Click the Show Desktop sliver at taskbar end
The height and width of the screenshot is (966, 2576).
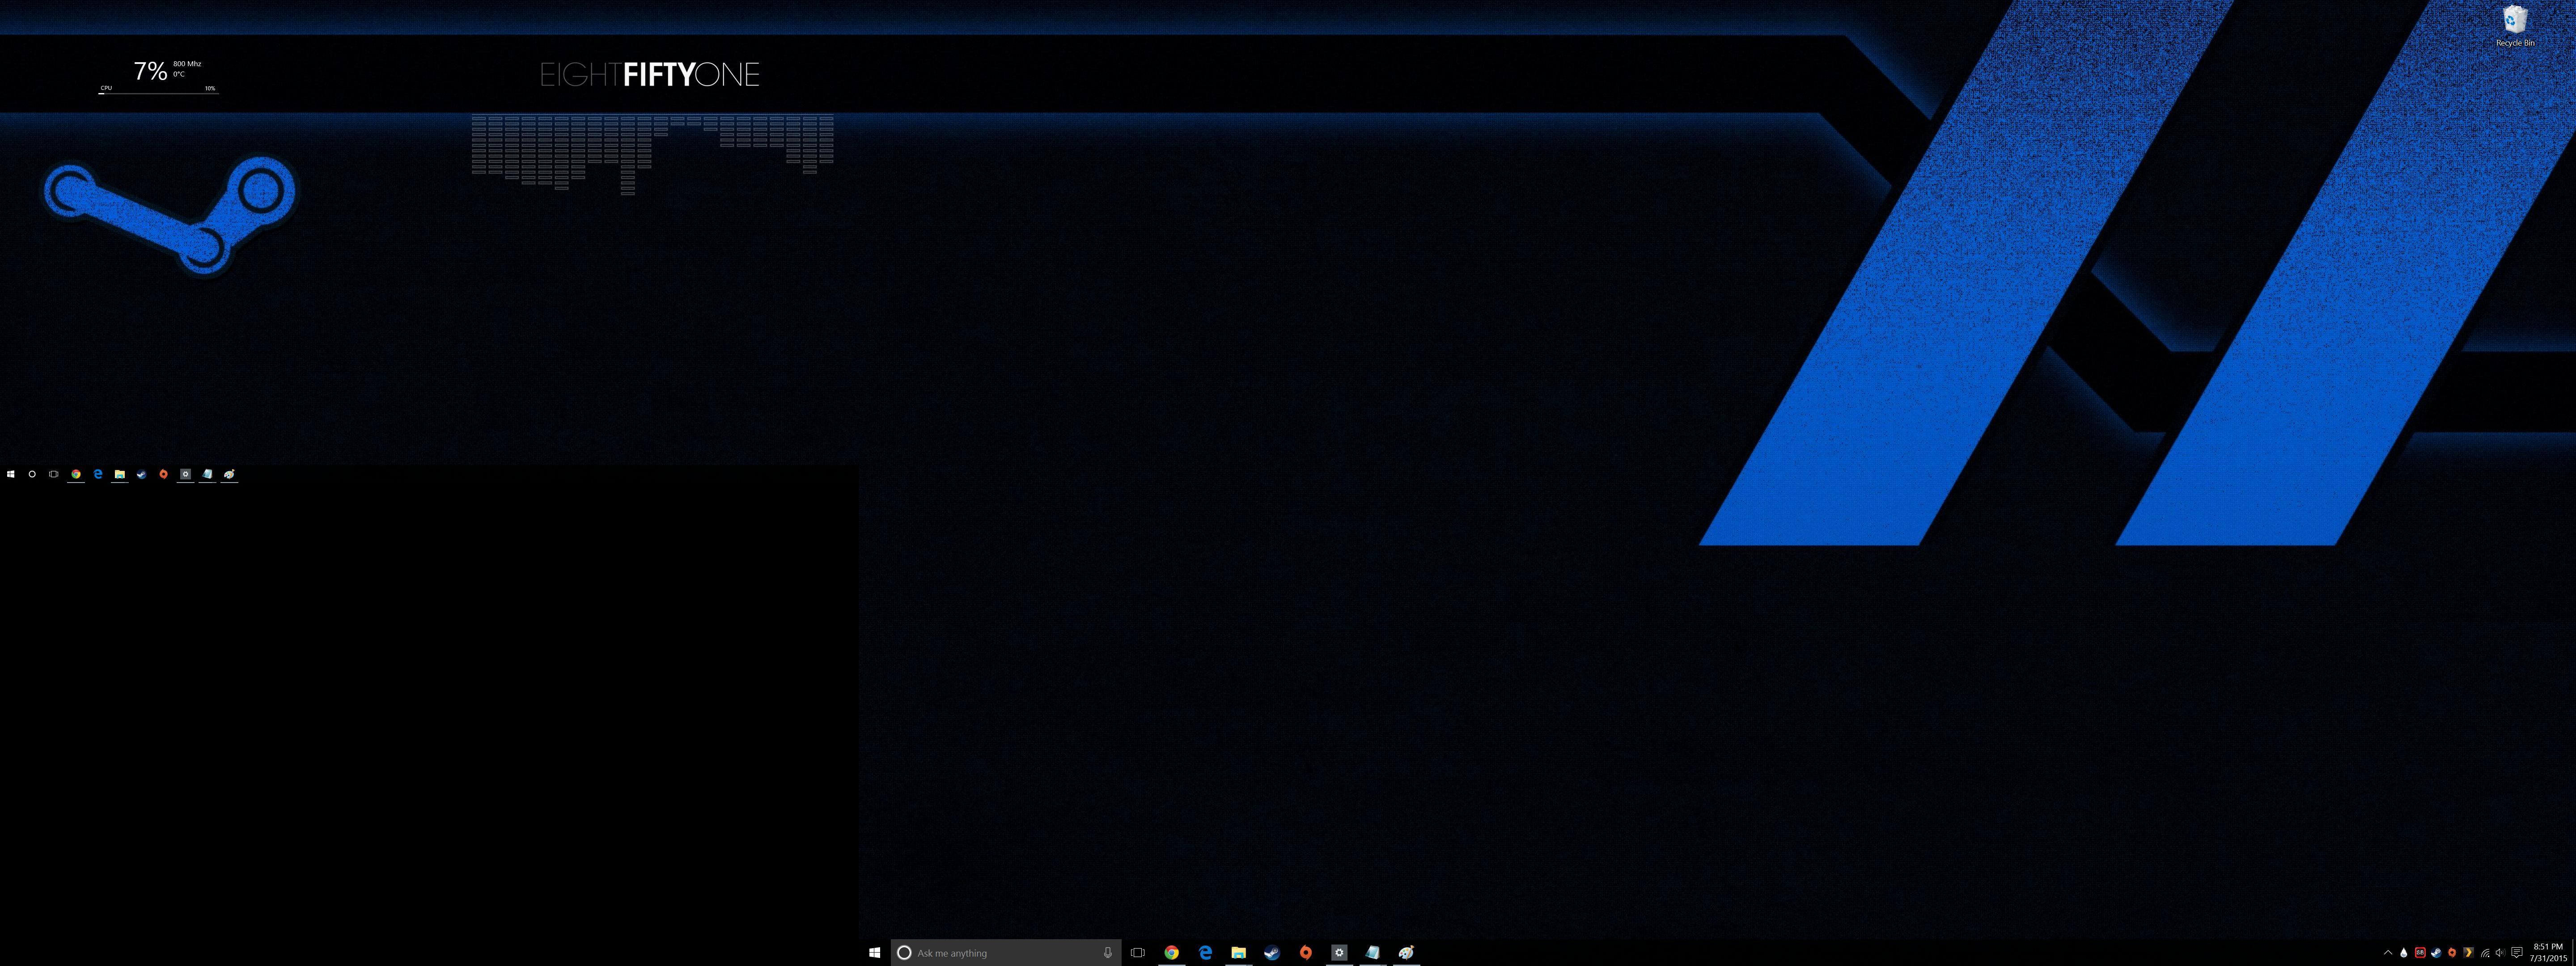point(2574,953)
